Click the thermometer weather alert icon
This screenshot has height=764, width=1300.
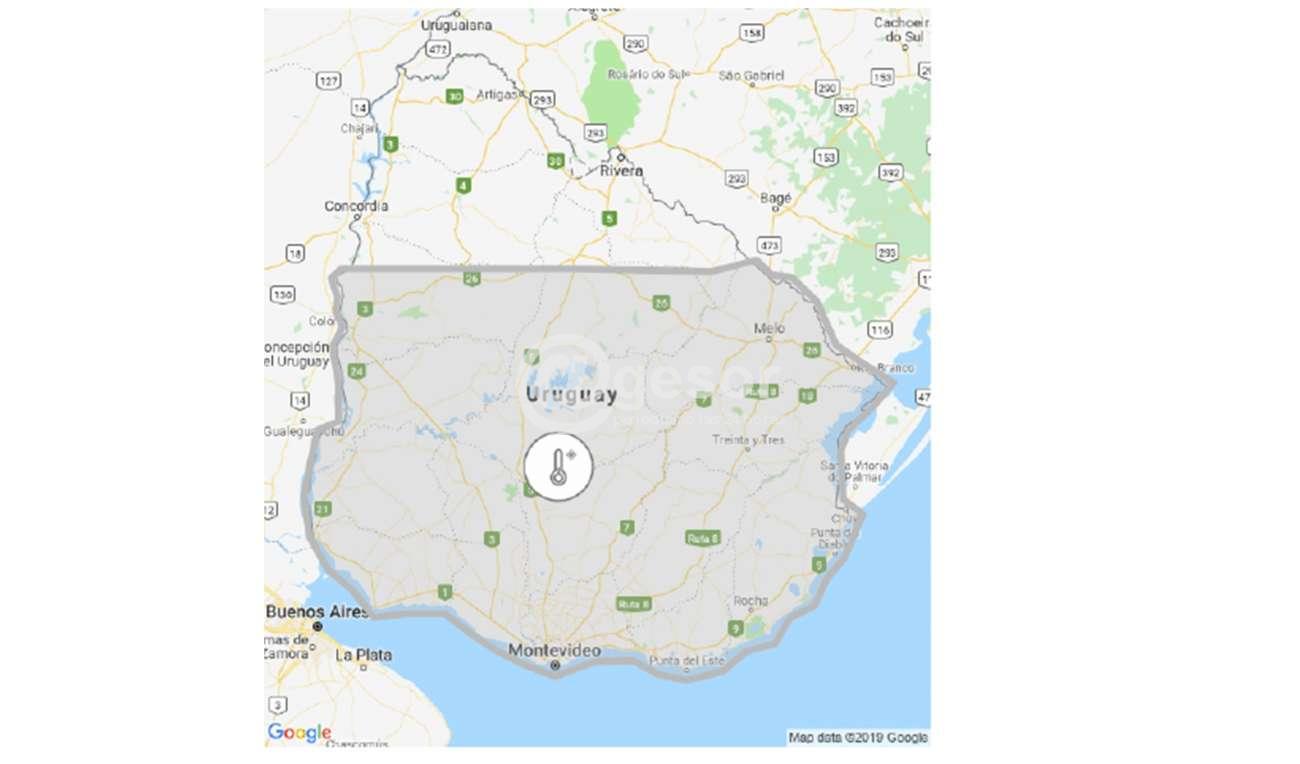click(559, 467)
